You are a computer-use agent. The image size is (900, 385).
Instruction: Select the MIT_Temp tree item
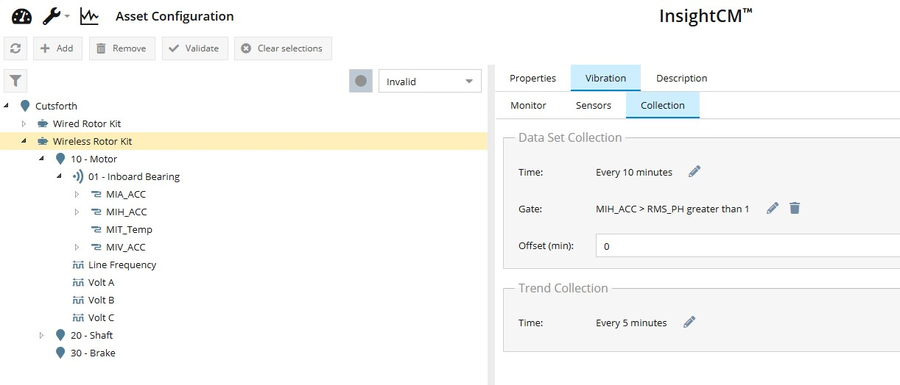point(129,230)
